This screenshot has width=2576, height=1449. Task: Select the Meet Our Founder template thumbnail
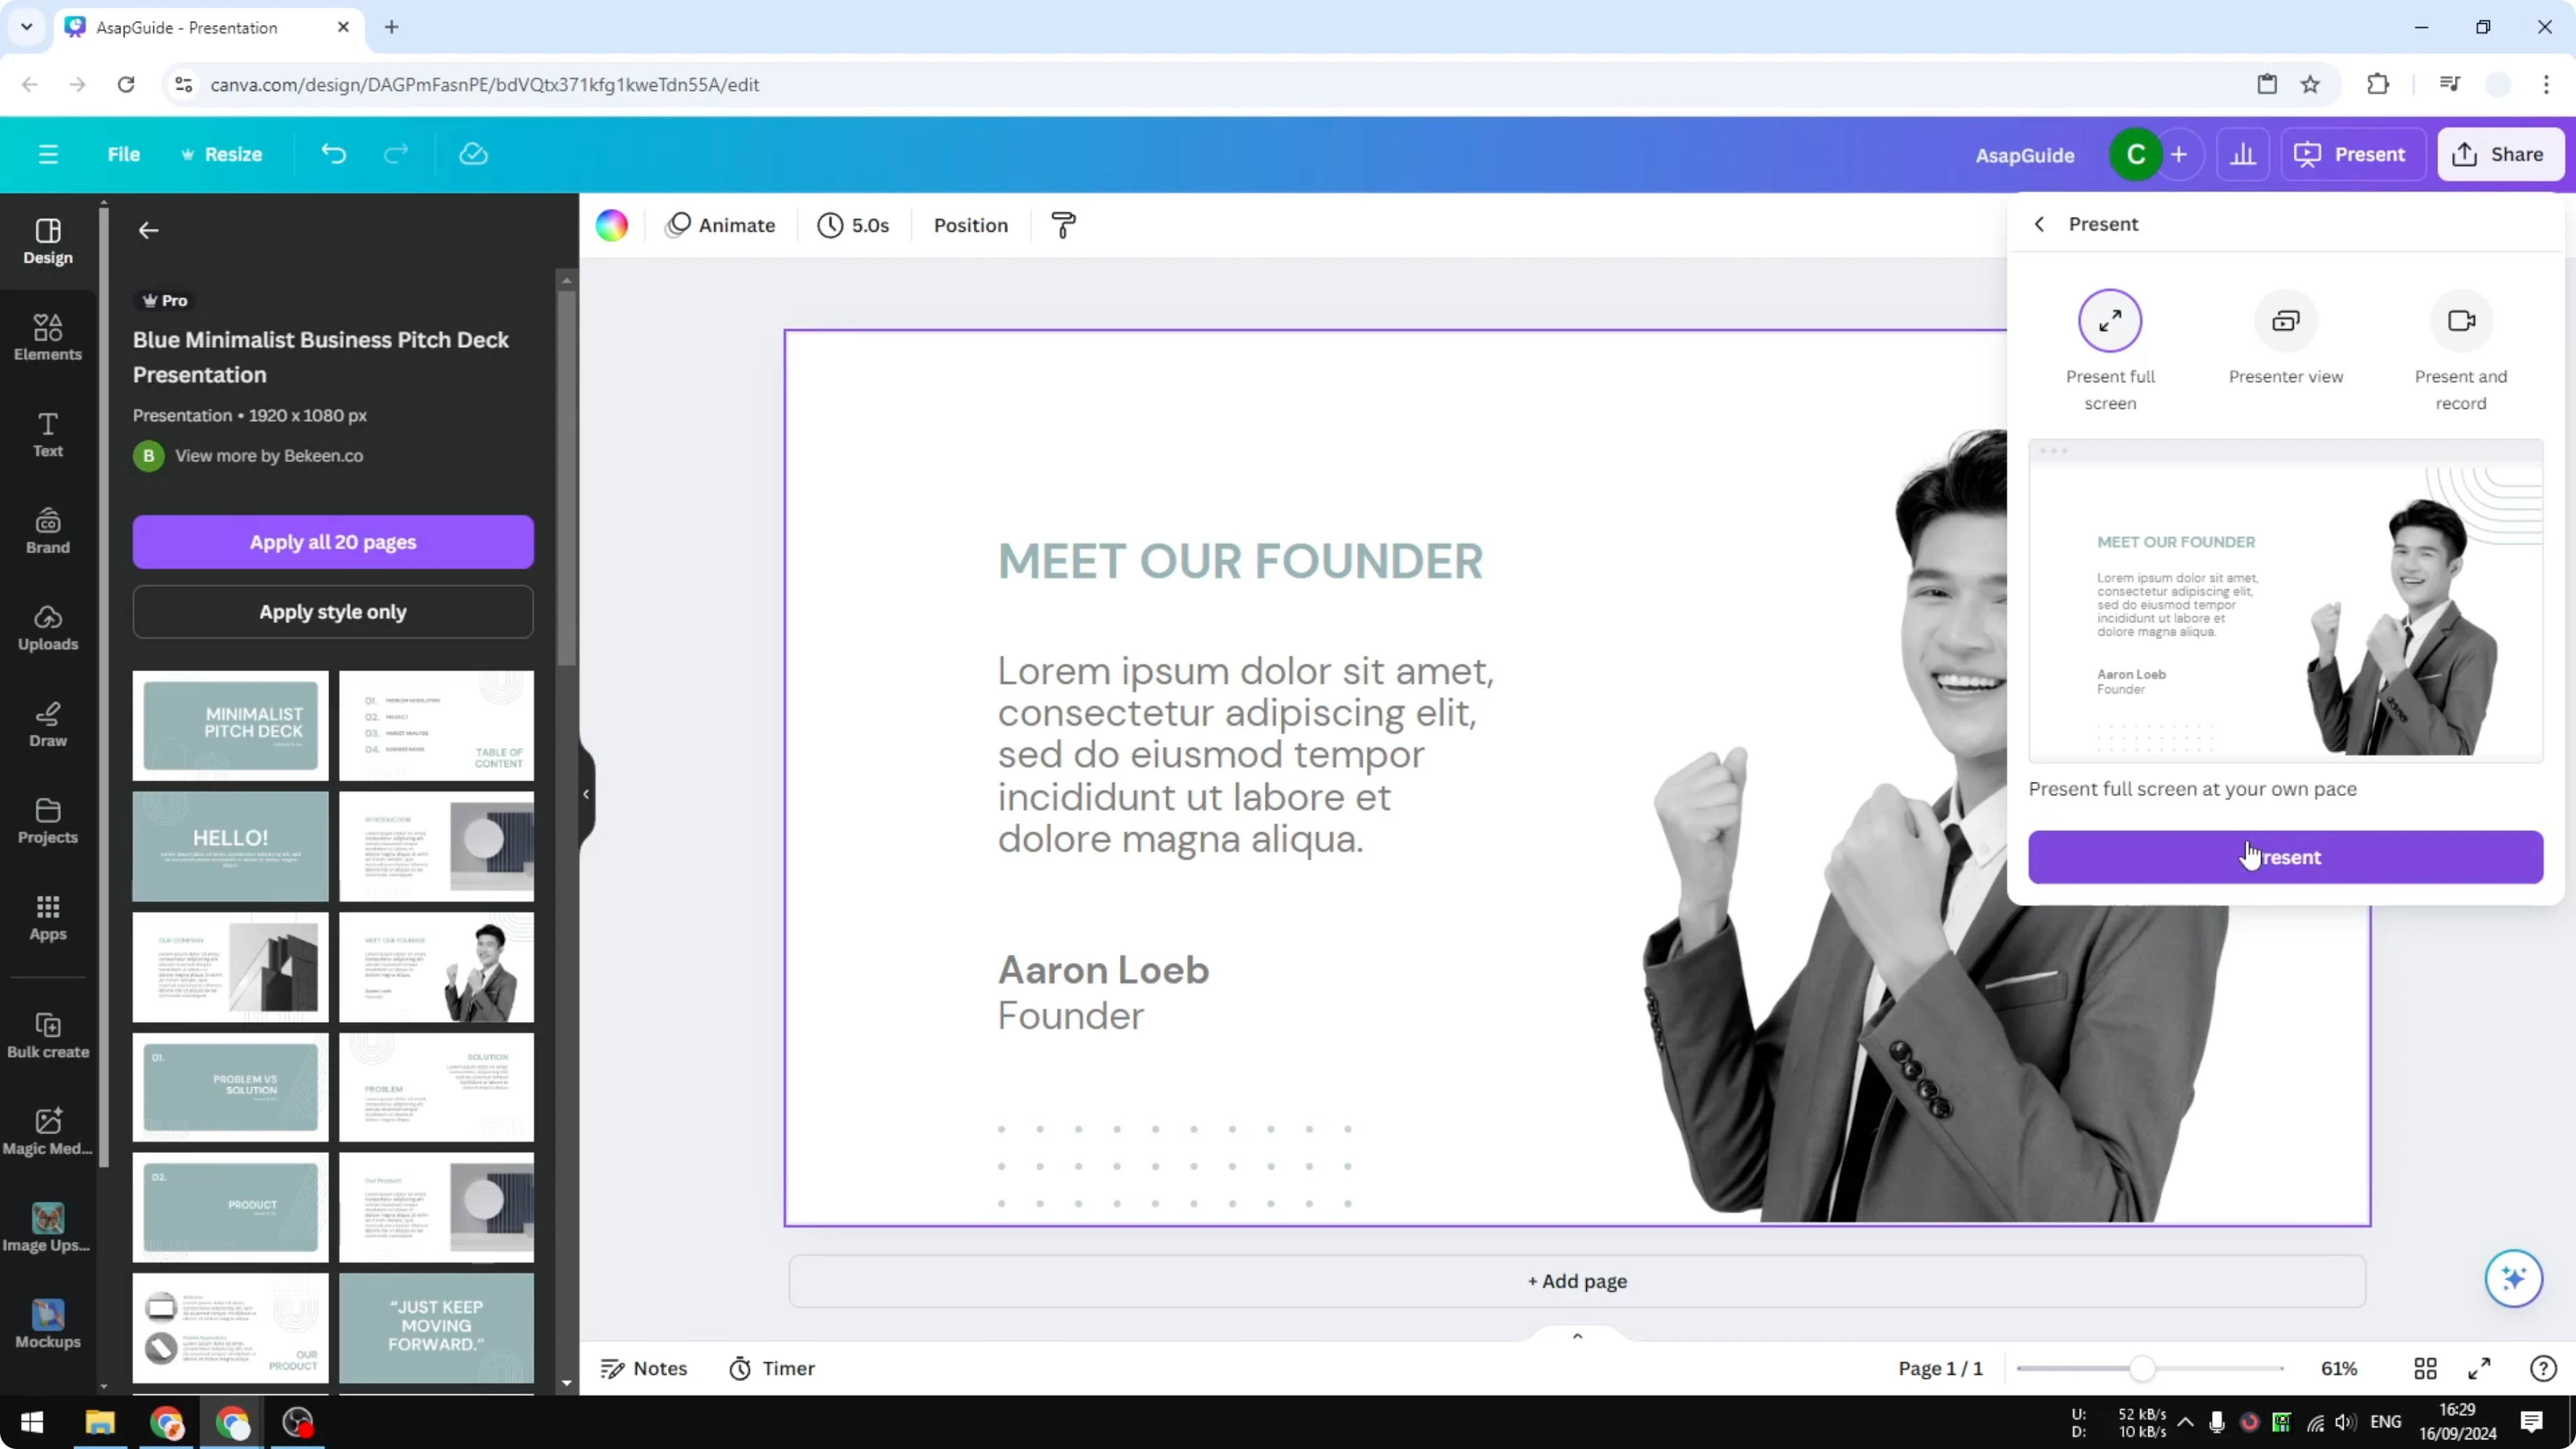coord(436,967)
